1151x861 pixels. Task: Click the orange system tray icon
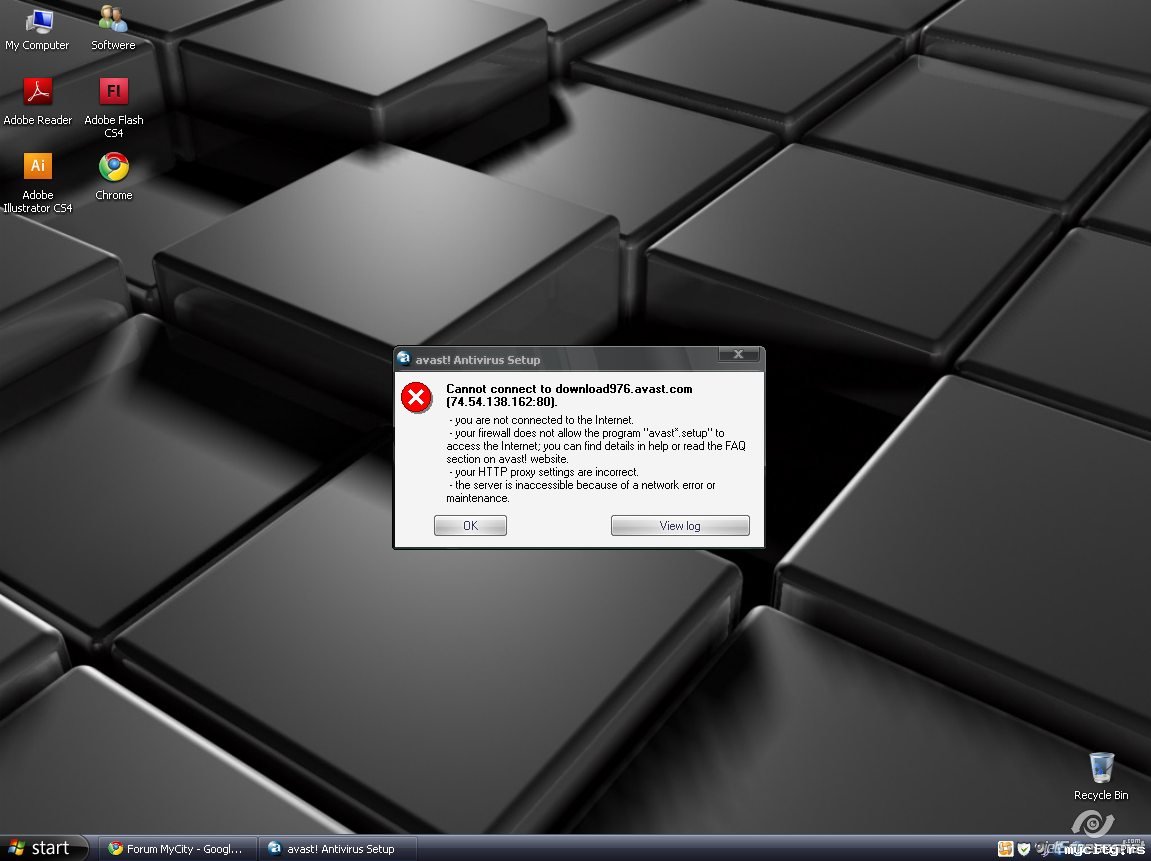pyautogui.click(x=1005, y=849)
